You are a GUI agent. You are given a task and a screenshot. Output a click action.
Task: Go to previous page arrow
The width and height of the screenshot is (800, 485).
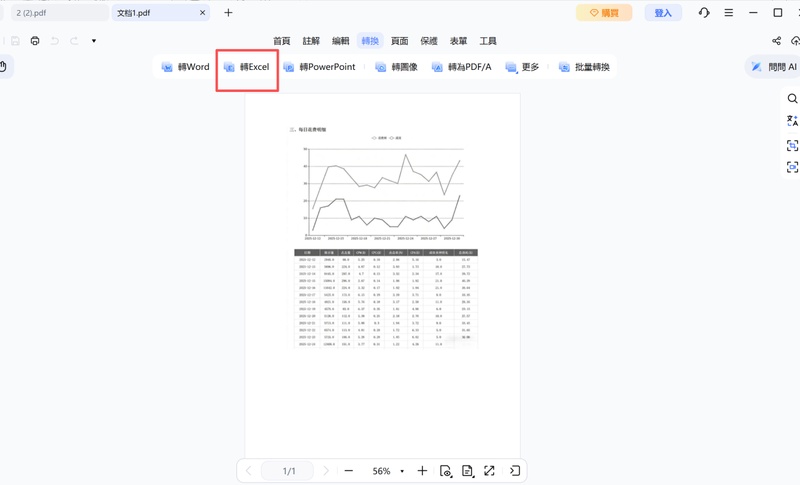tap(249, 471)
